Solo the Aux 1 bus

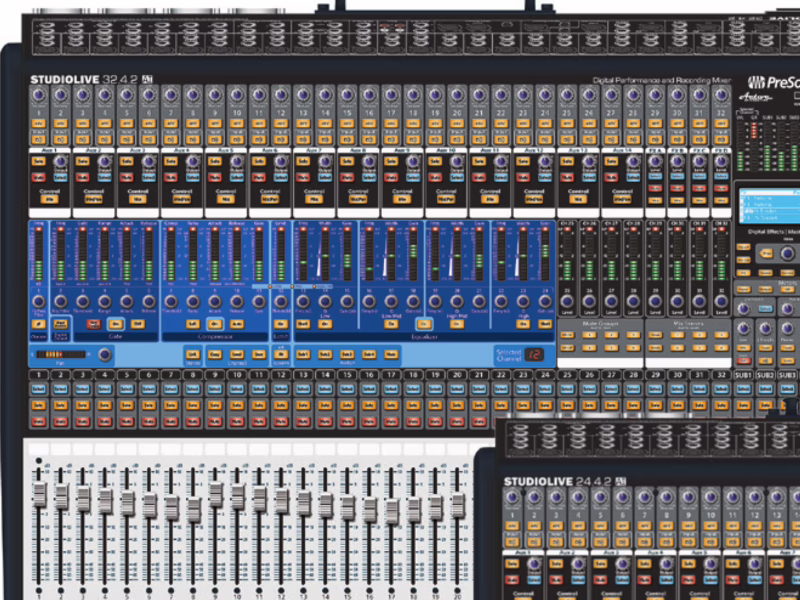[x=38, y=162]
